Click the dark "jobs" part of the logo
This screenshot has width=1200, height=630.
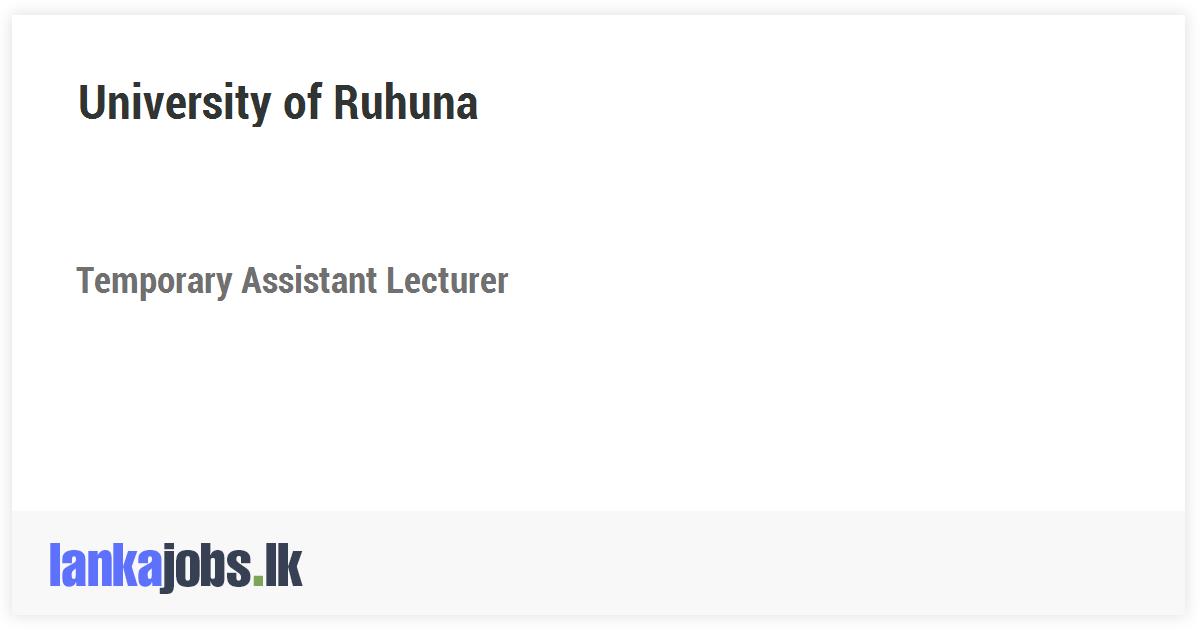(206, 568)
